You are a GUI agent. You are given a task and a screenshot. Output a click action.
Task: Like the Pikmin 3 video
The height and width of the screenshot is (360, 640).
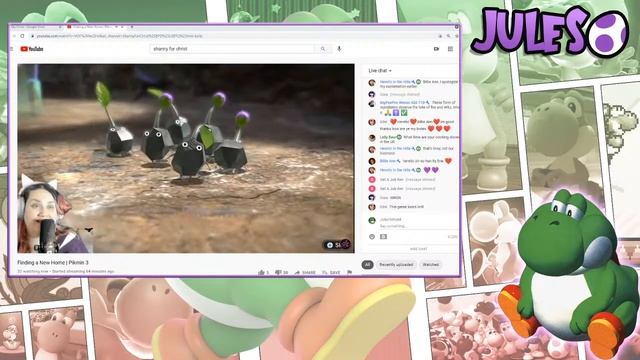tap(263, 272)
